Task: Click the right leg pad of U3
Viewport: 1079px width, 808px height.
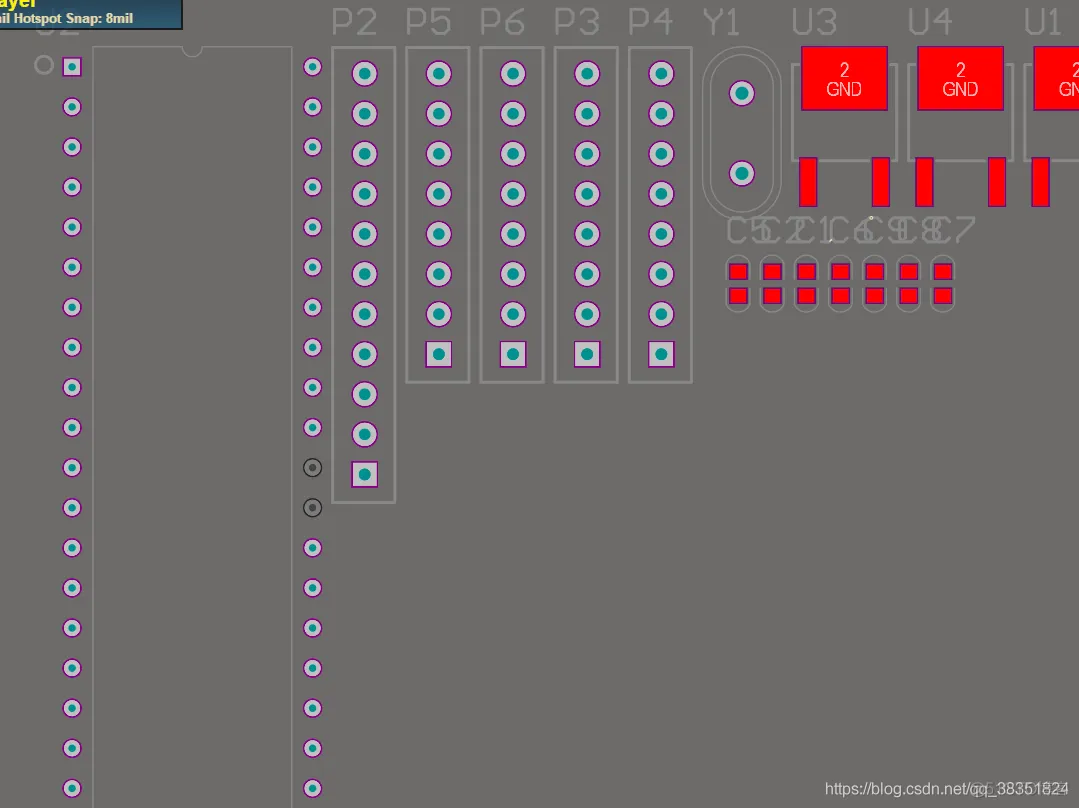Action: point(881,182)
